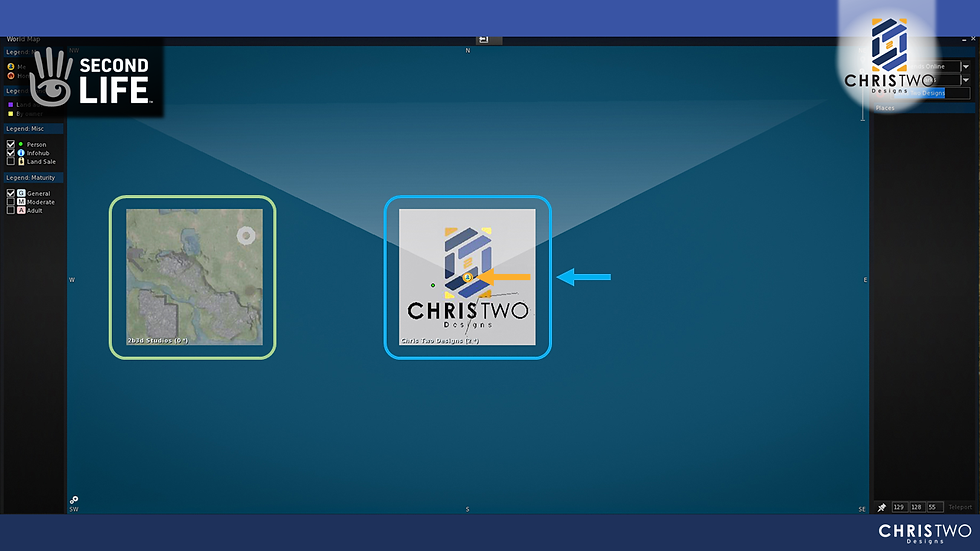
Task: Click the Adult 'A' maturity icon
Action: 21,211
